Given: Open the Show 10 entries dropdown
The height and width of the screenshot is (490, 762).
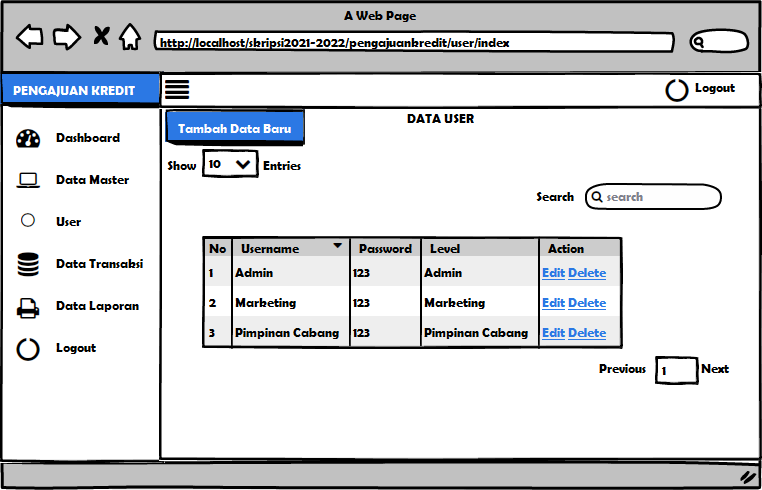Looking at the screenshot, I should click(230, 164).
